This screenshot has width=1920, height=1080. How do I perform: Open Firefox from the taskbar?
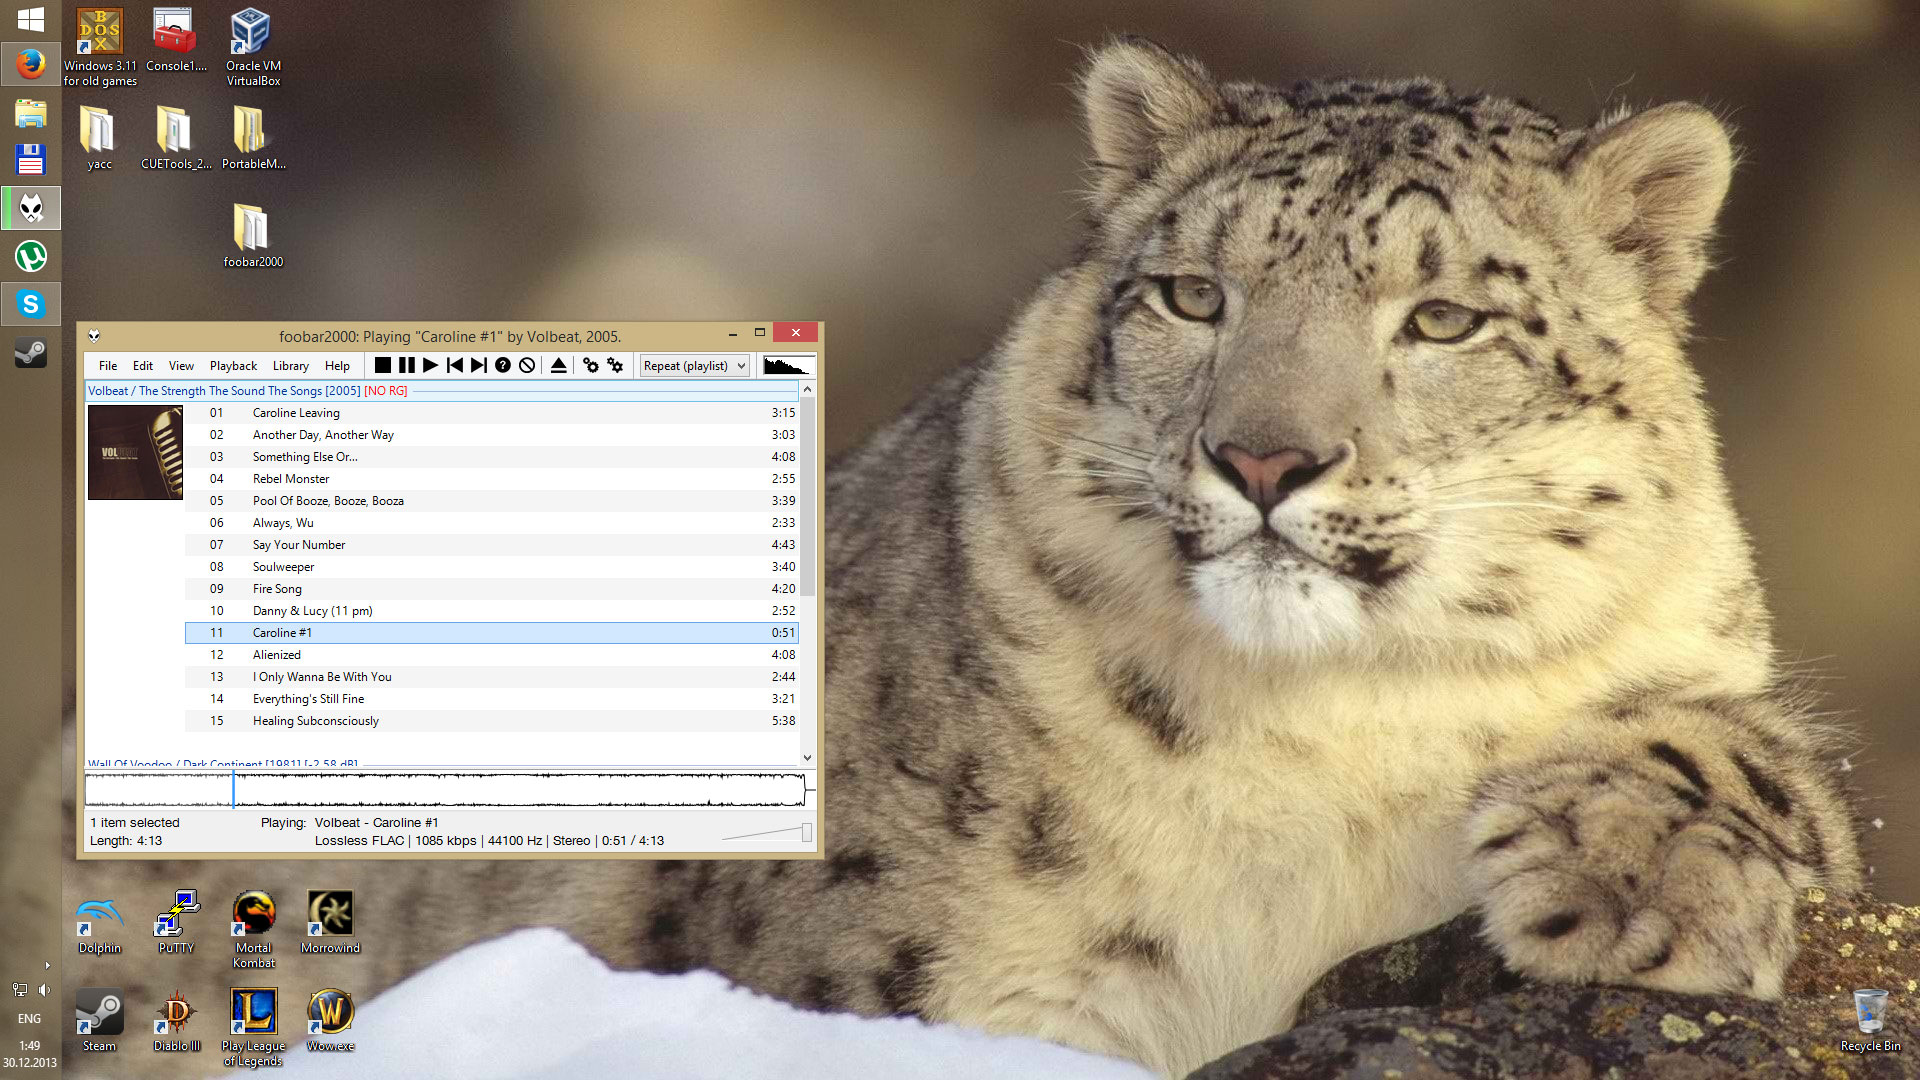coord(31,65)
